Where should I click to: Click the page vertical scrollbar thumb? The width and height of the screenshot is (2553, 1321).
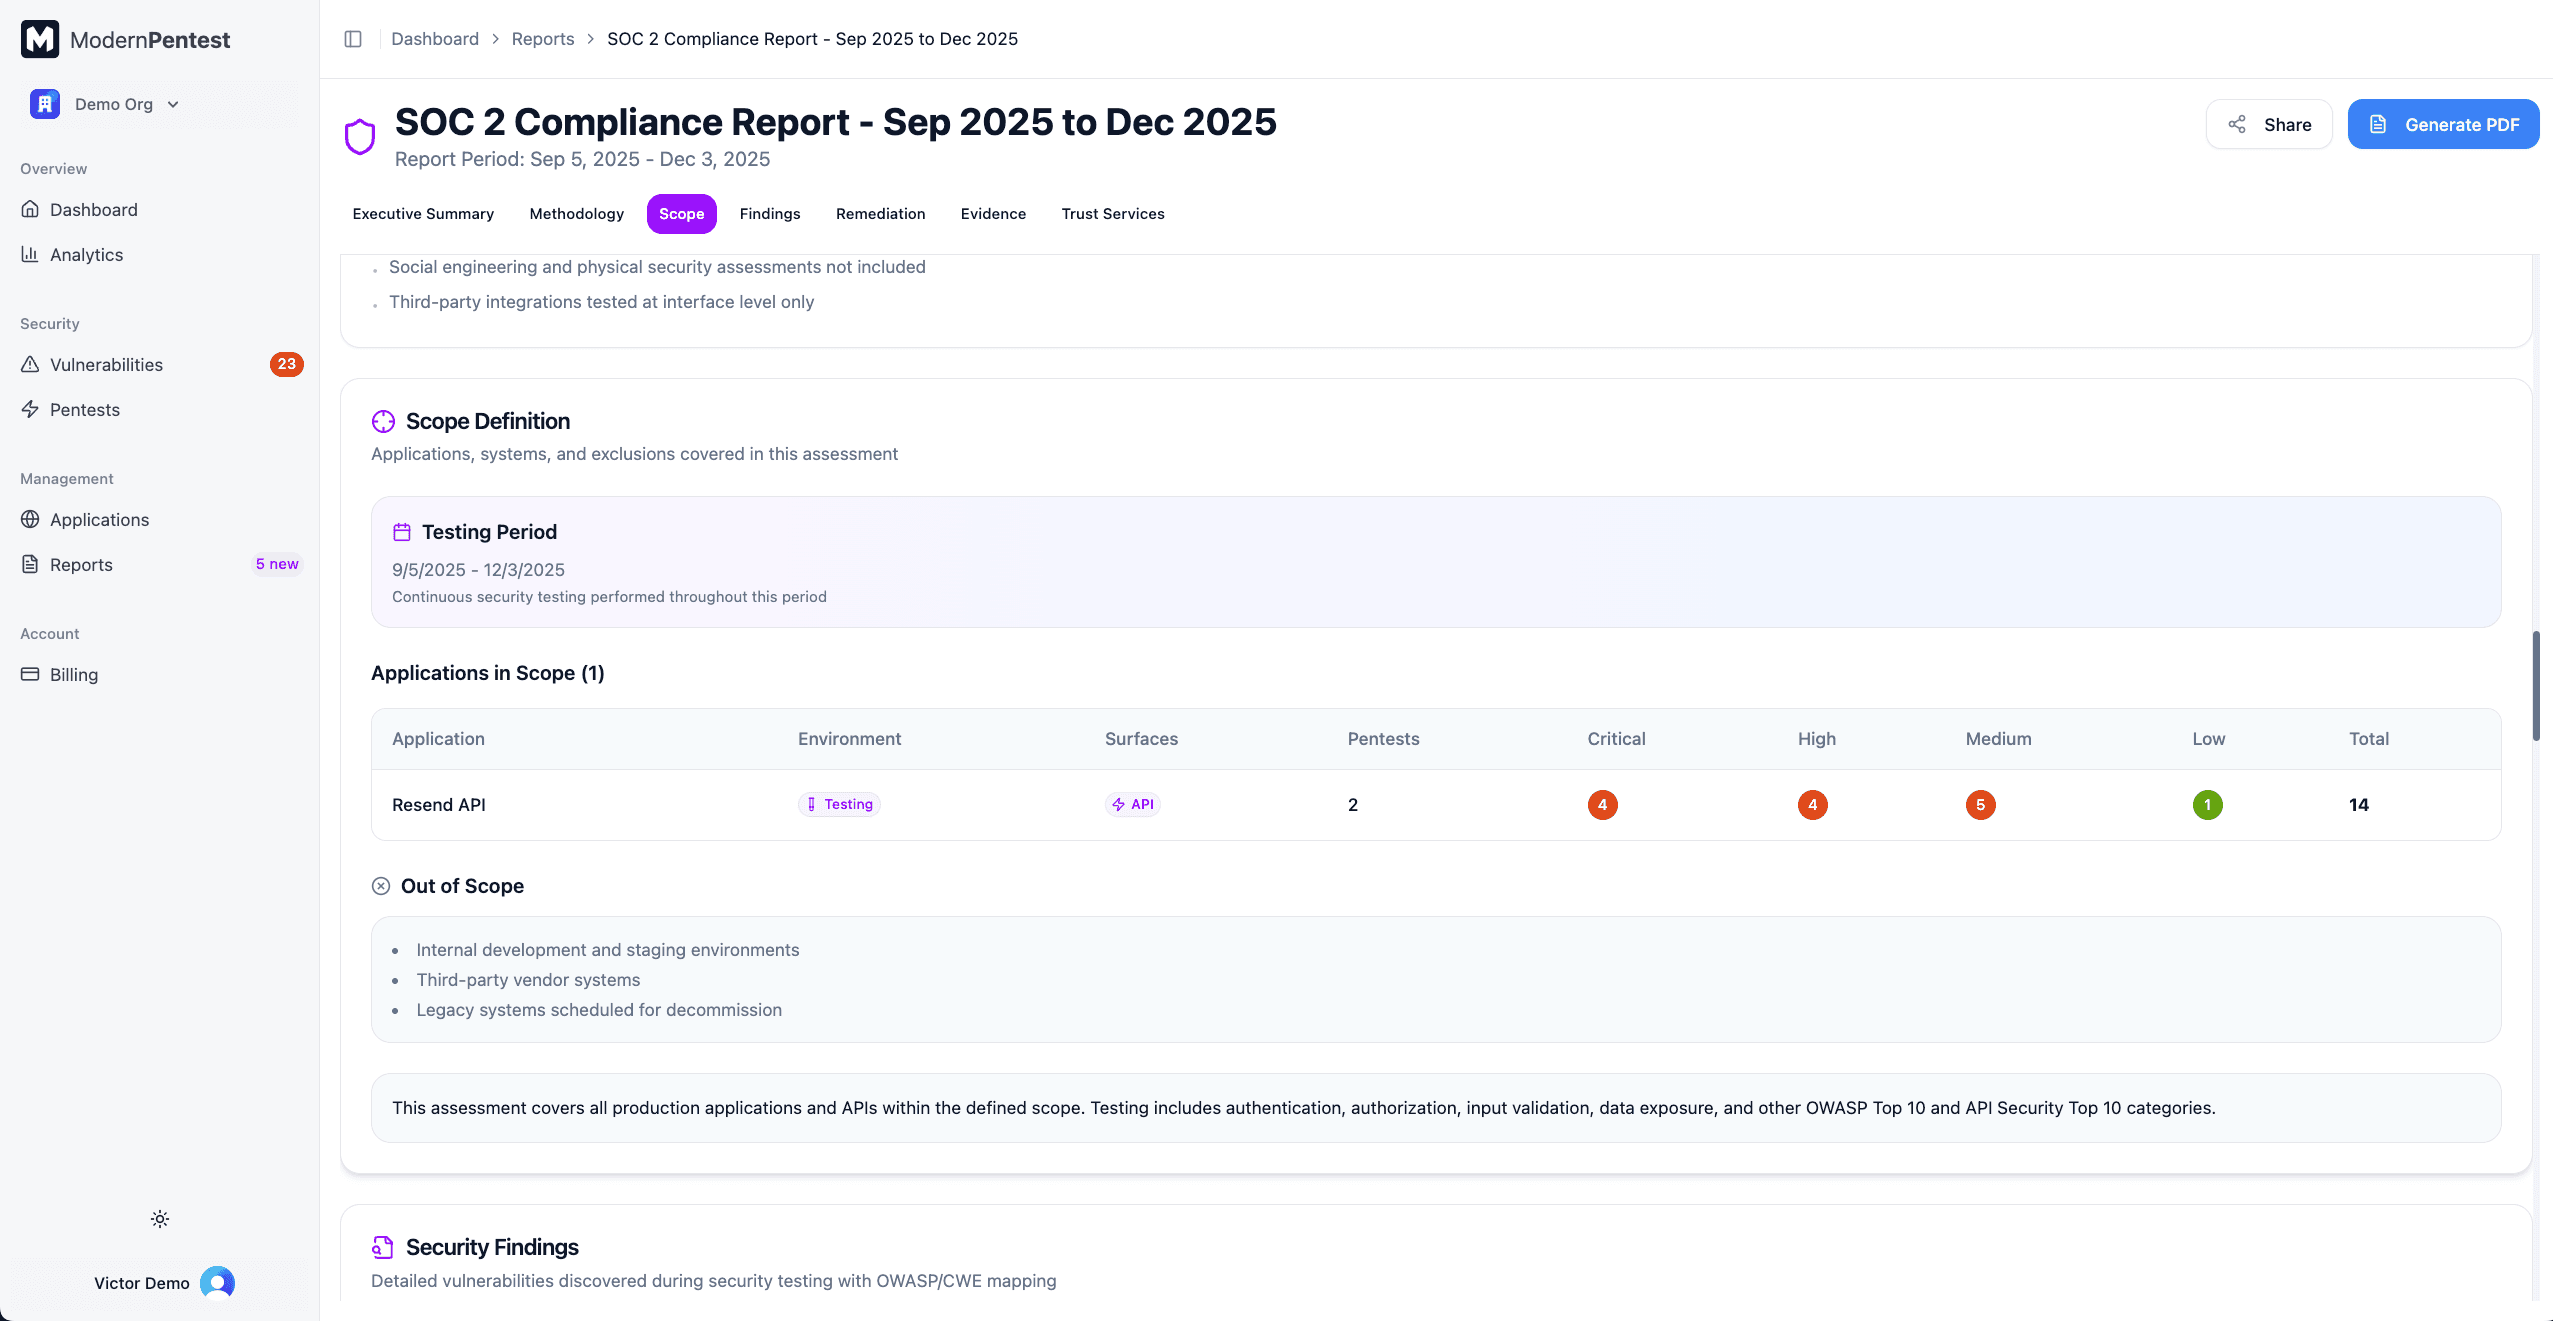coord(2536,686)
